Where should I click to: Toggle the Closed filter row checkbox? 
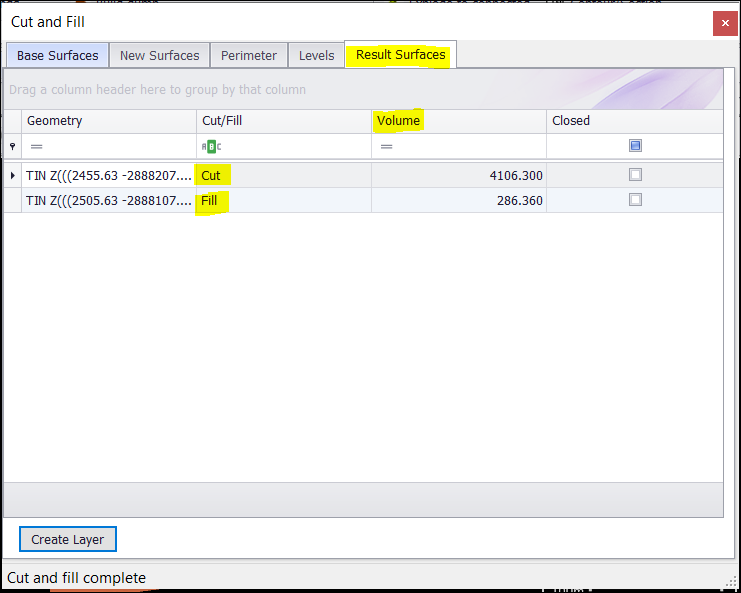[x=635, y=146]
